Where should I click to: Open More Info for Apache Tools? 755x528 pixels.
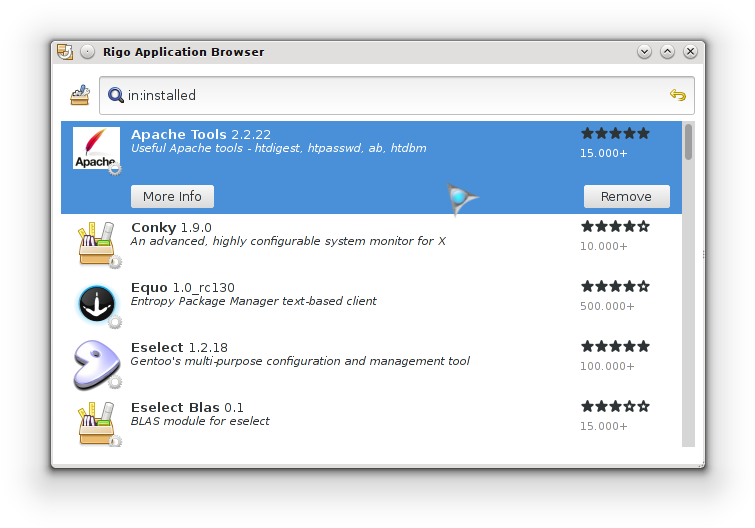[172, 196]
